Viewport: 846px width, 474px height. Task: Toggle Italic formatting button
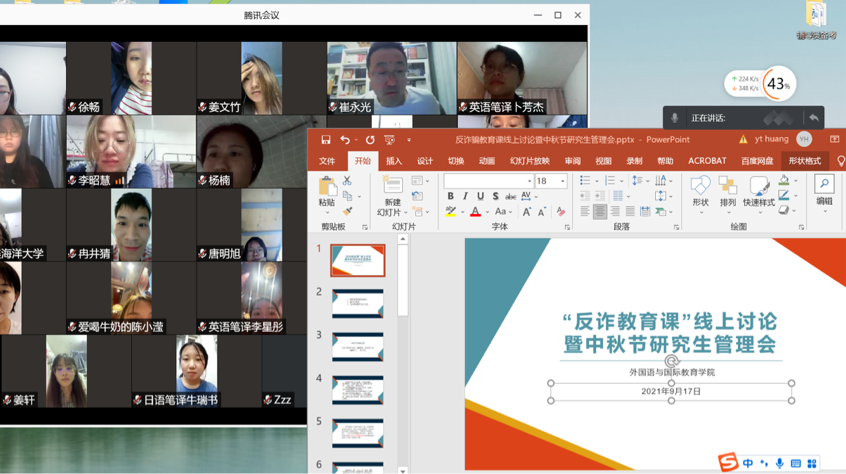click(465, 197)
